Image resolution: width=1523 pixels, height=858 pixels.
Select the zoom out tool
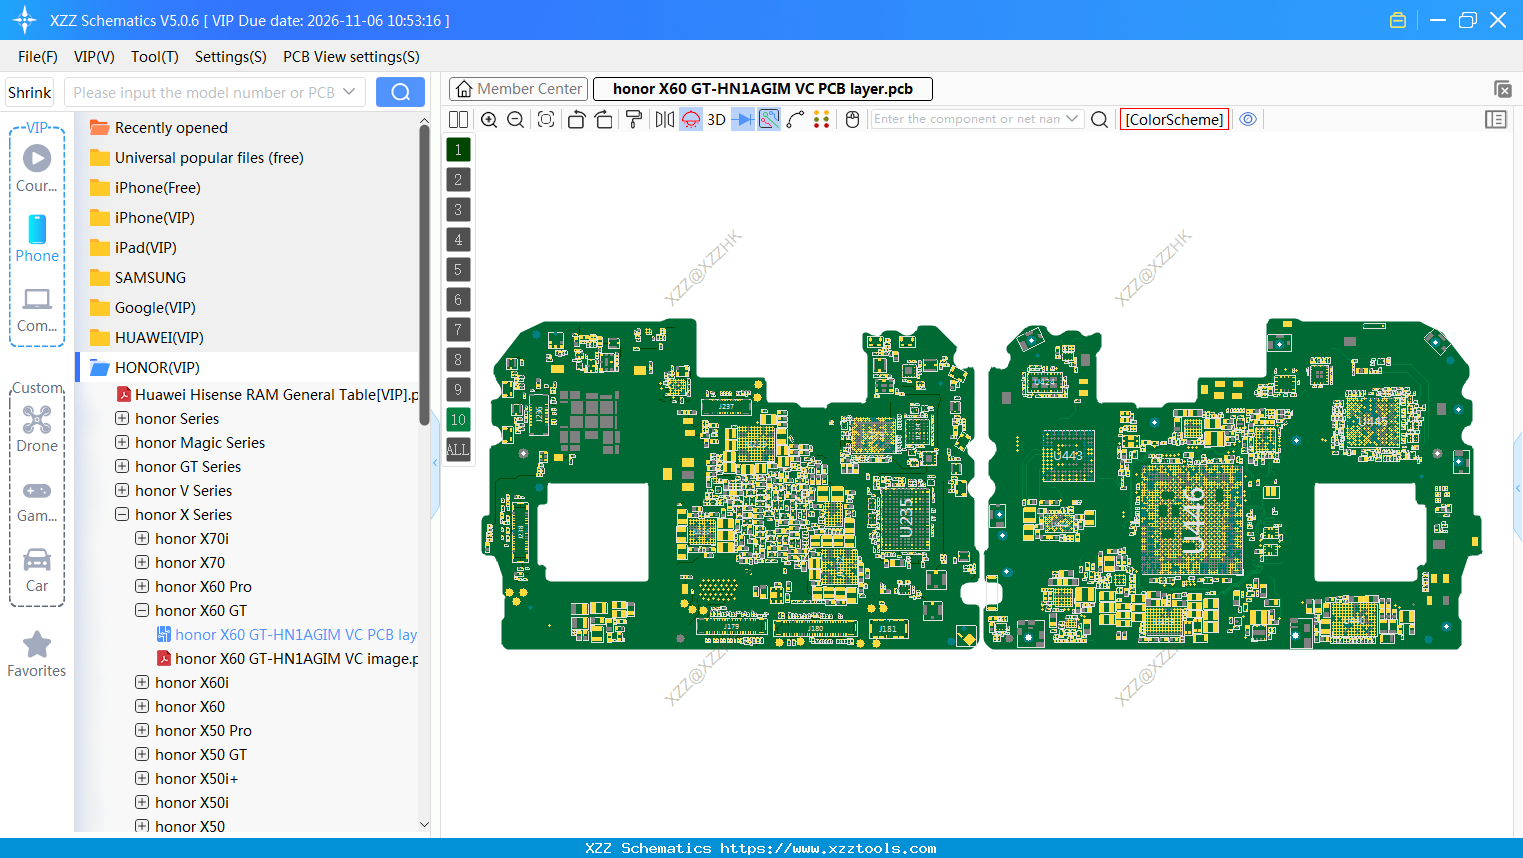click(514, 119)
